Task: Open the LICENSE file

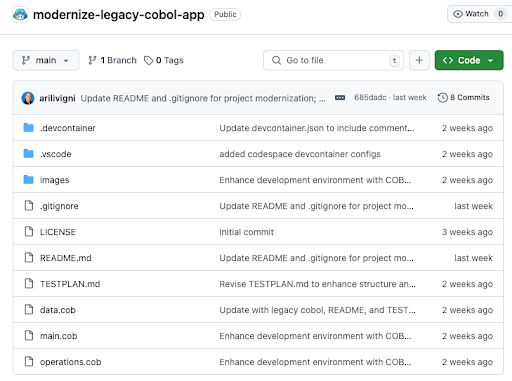Action: 58,232
